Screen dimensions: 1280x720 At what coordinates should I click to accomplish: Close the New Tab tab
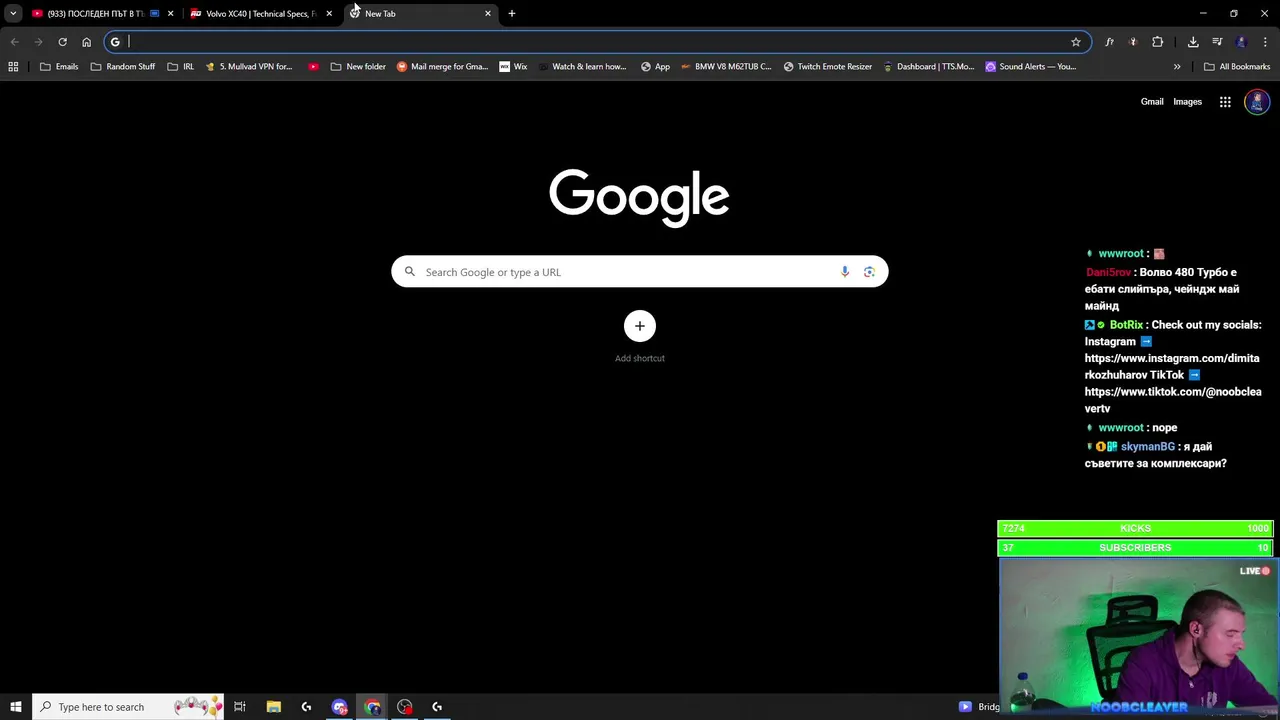pos(488,14)
